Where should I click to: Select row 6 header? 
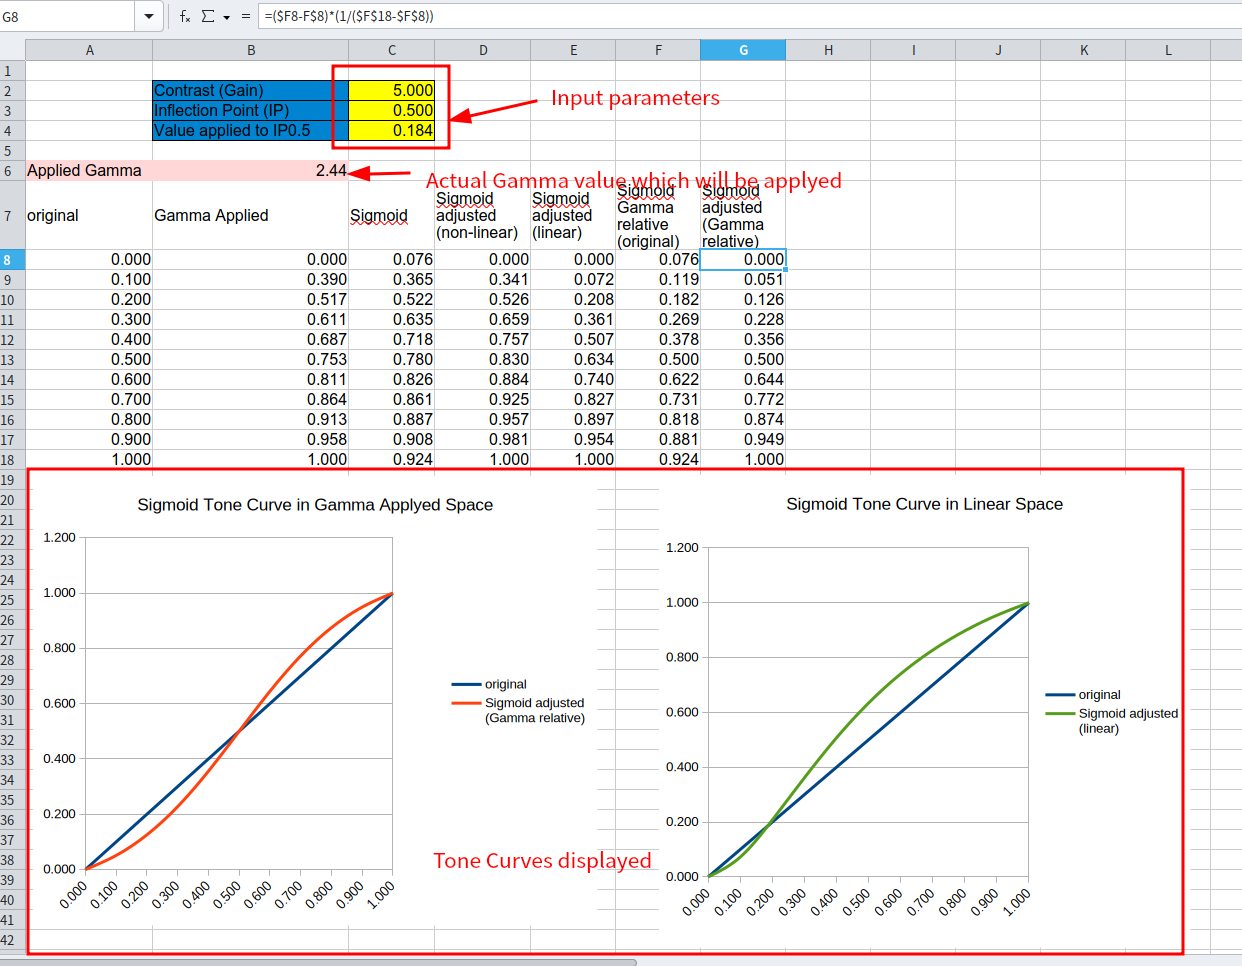8,171
